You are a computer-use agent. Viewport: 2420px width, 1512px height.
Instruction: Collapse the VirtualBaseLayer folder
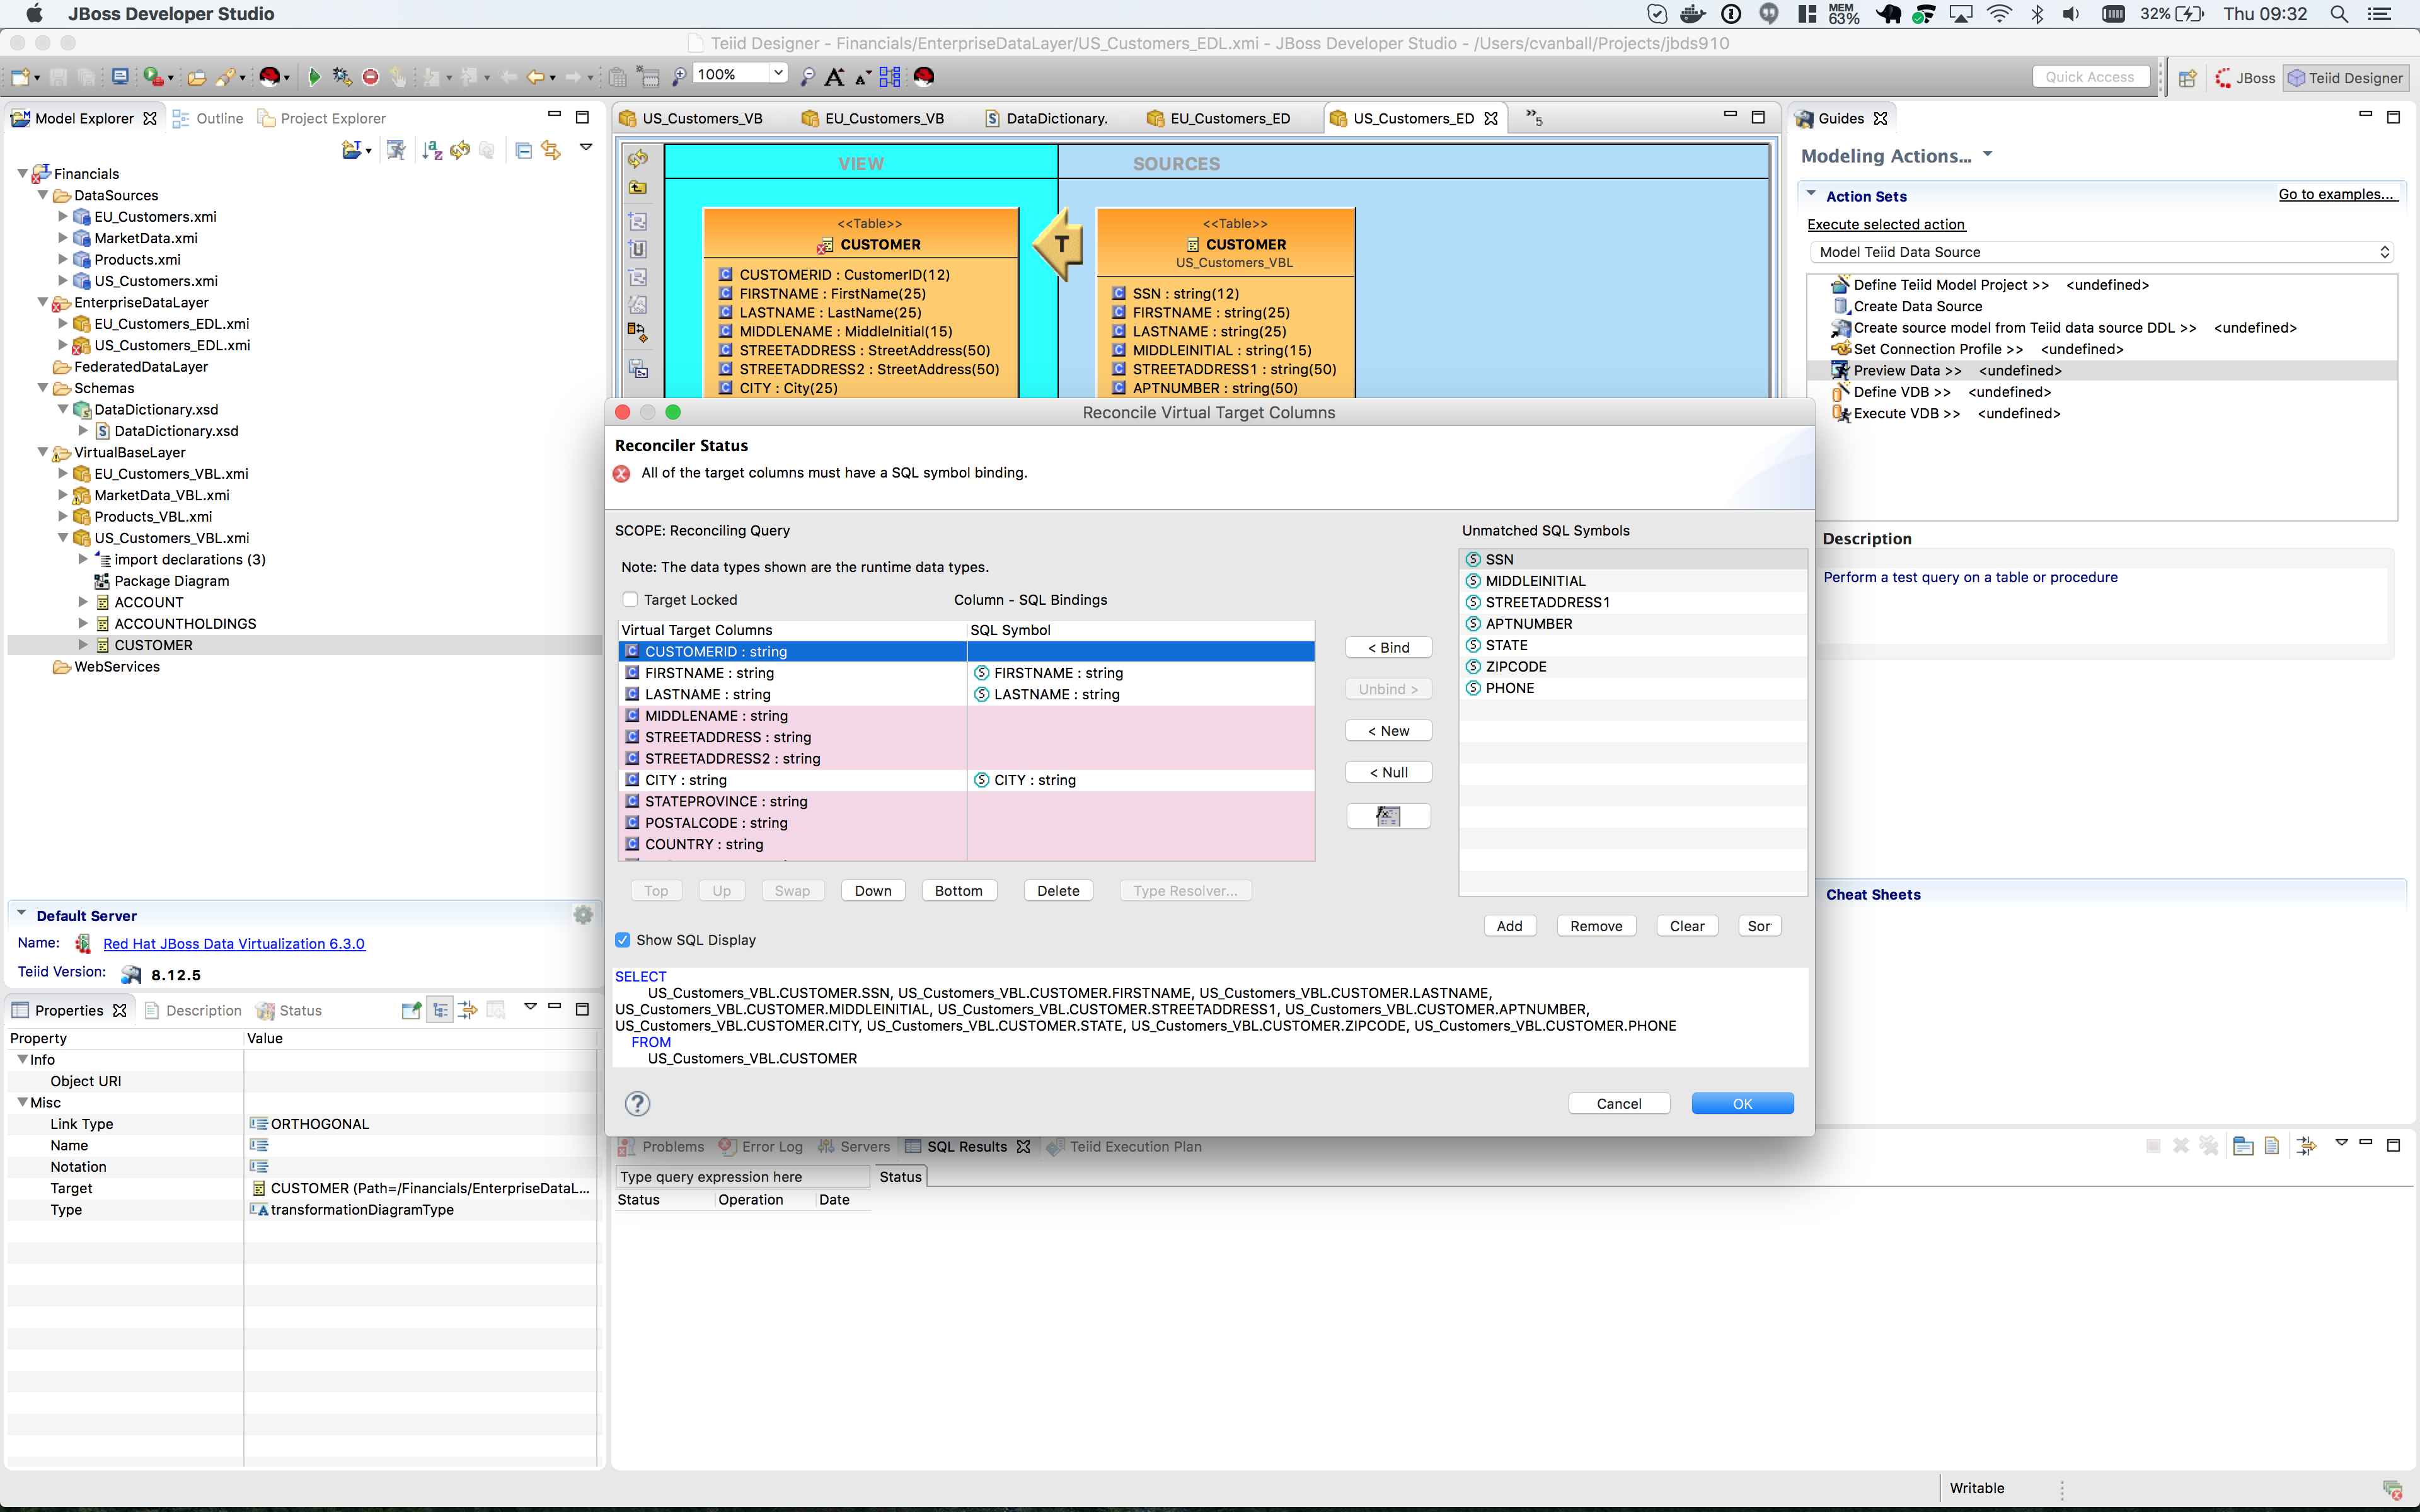43,452
